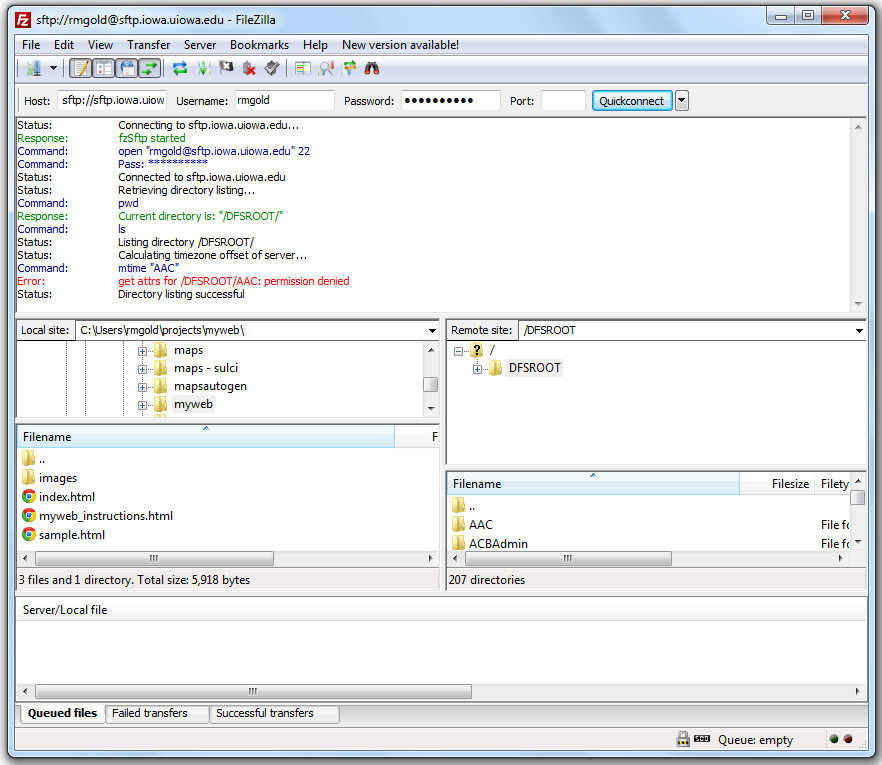The width and height of the screenshot is (882, 765).
Task: Open the New version available! menu
Action: 400,45
